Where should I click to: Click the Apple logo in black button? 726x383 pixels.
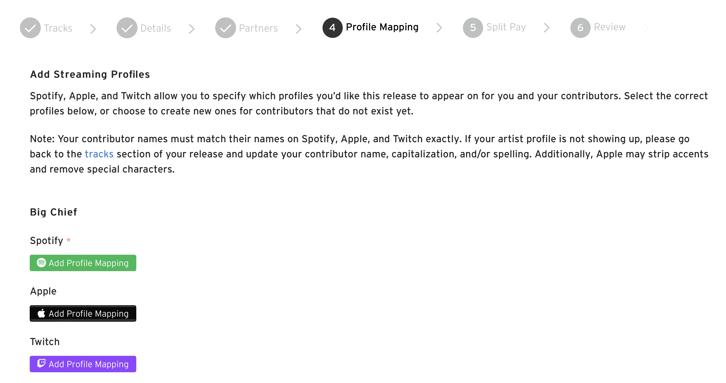click(x=41, y=313)
